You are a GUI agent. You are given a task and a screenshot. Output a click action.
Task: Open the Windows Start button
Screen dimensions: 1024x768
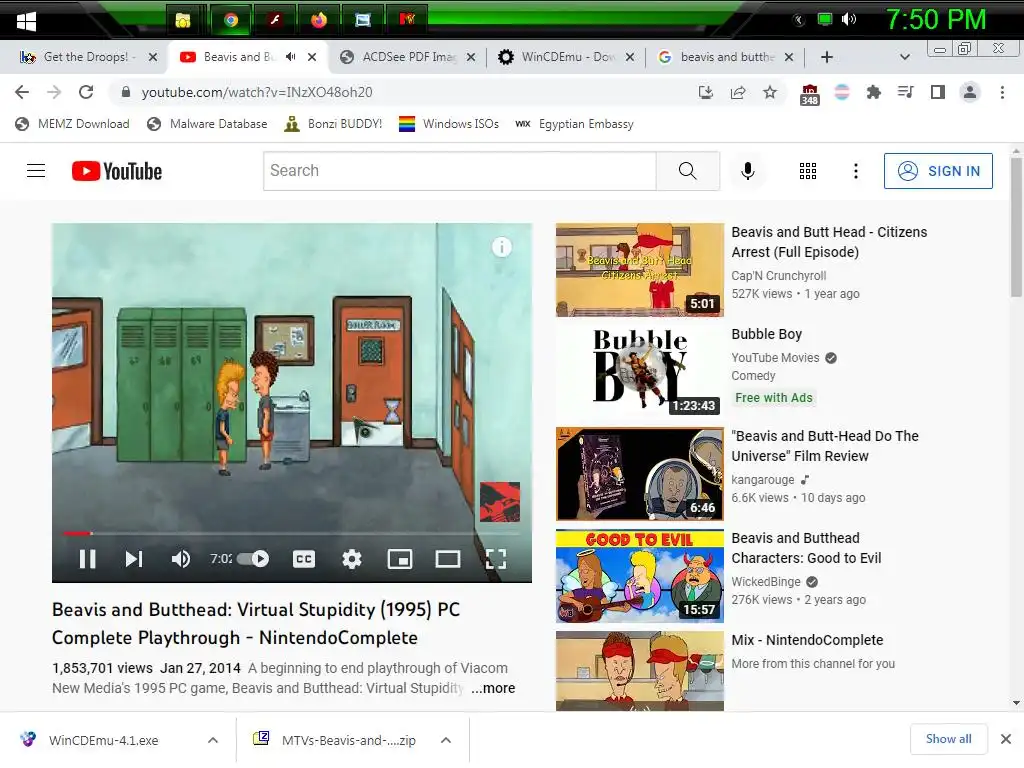coord(26,21)
